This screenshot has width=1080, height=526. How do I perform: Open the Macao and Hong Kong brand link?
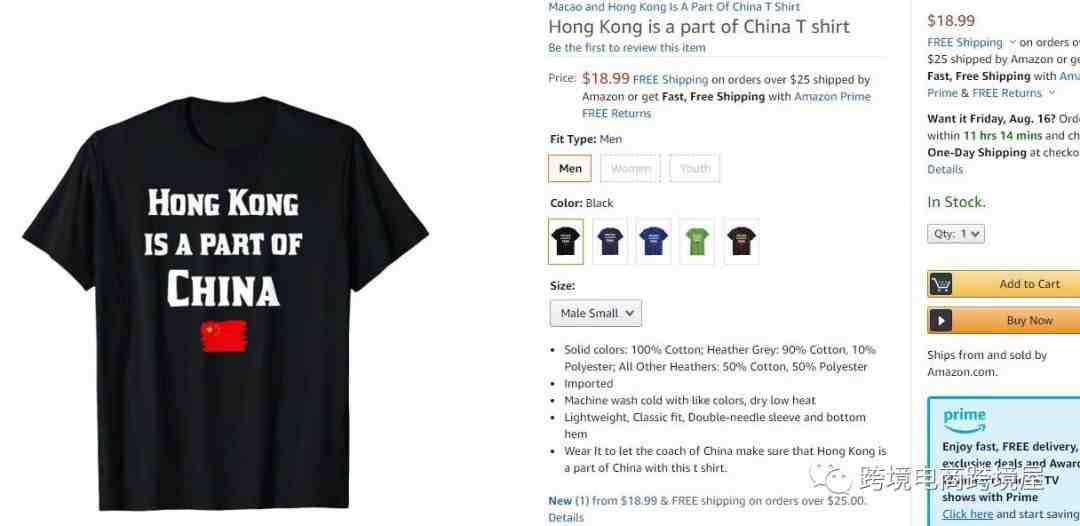click(674, 7)
